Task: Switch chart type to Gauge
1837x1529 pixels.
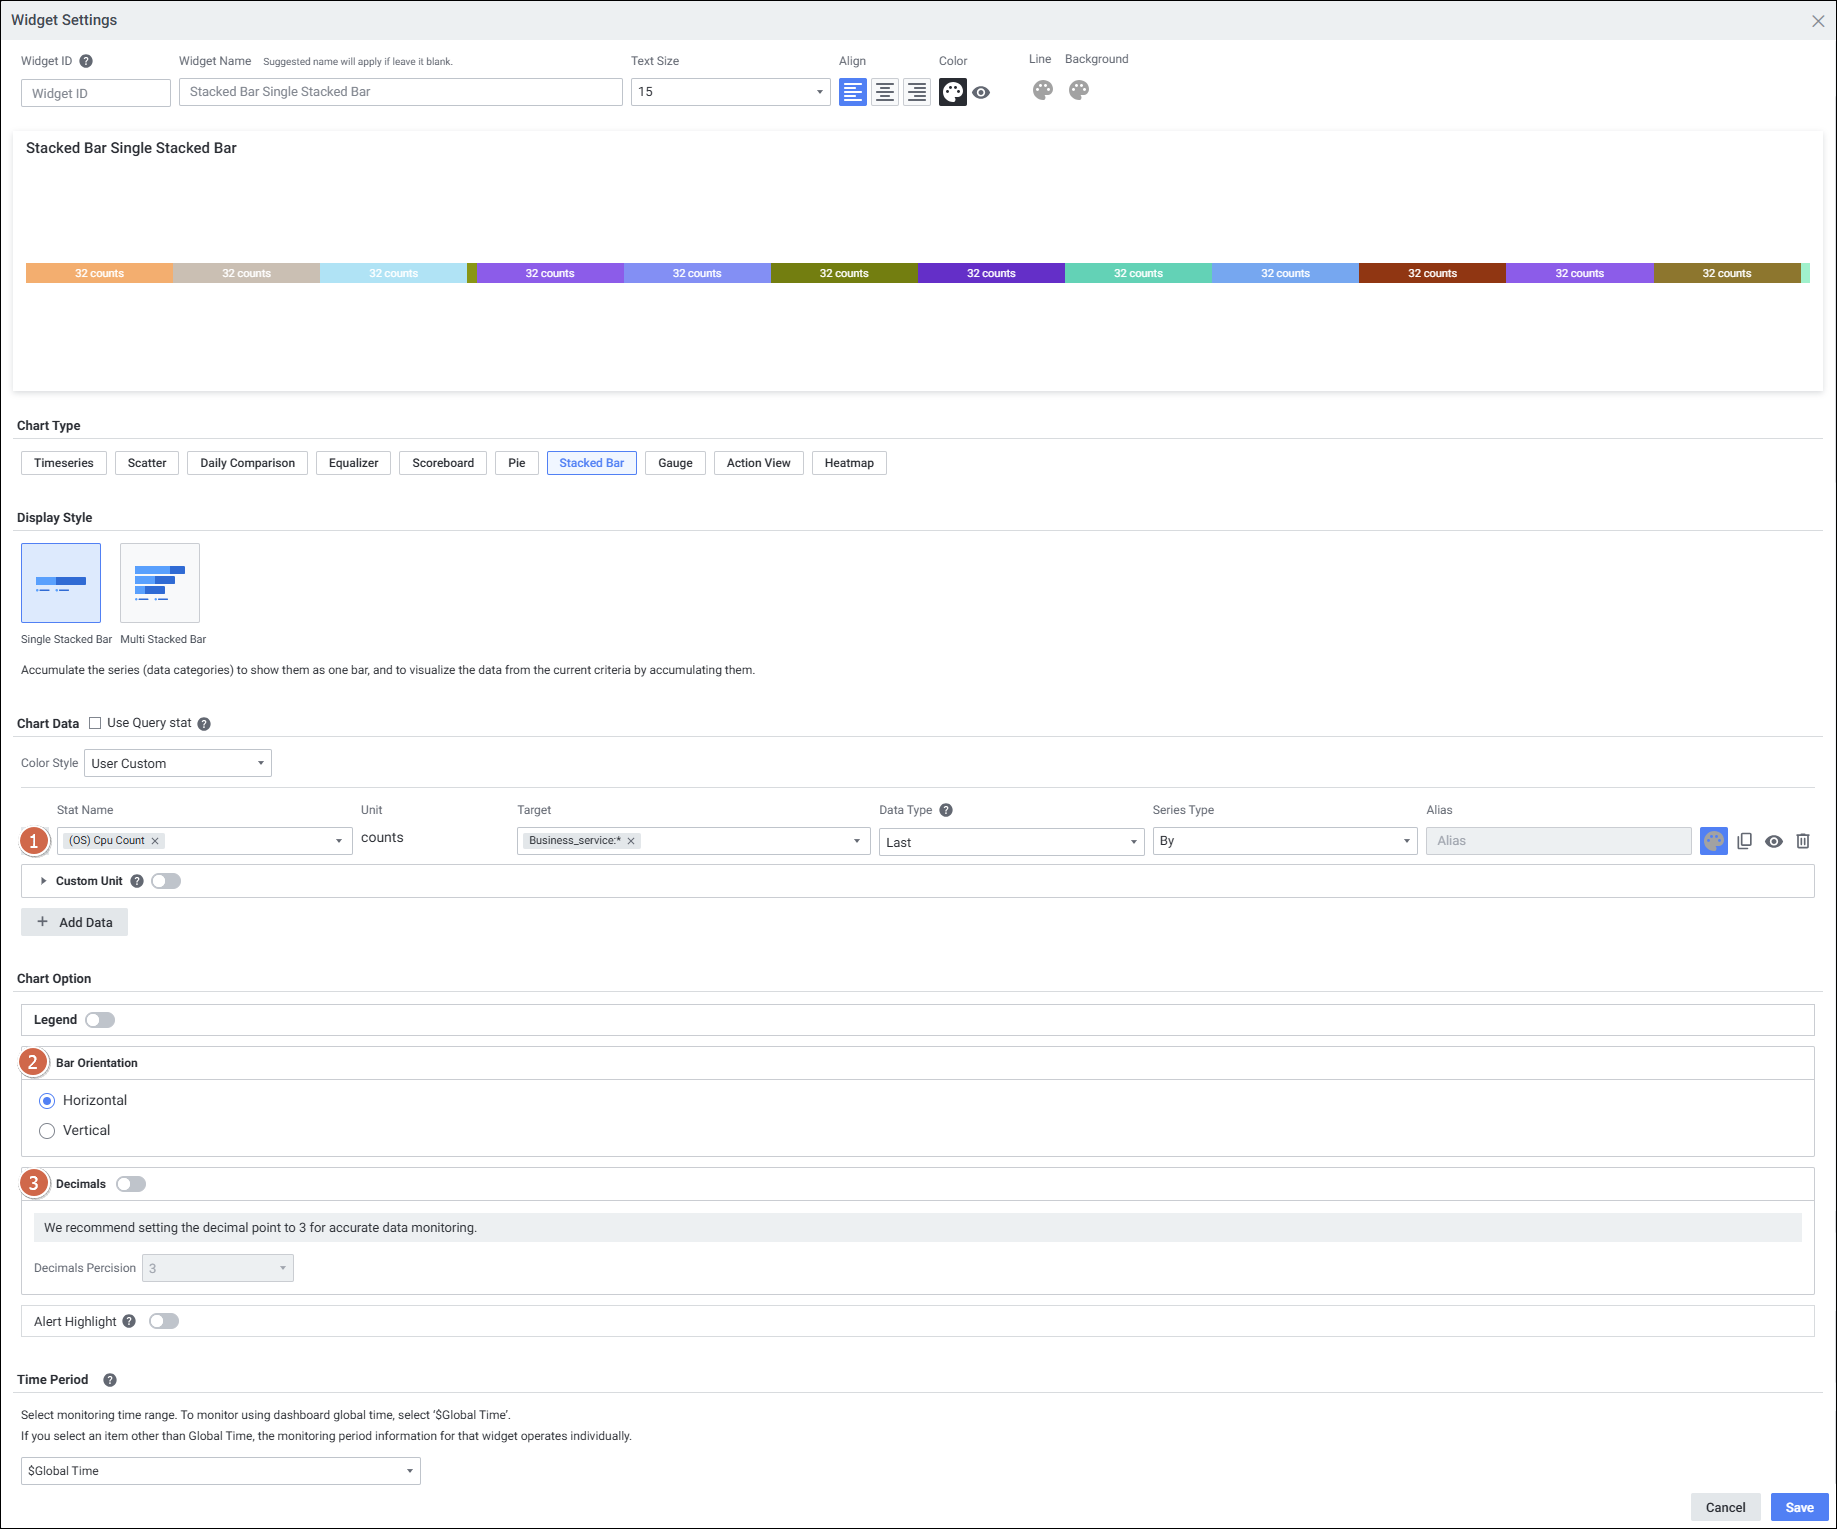Action: tap(675, 463)
